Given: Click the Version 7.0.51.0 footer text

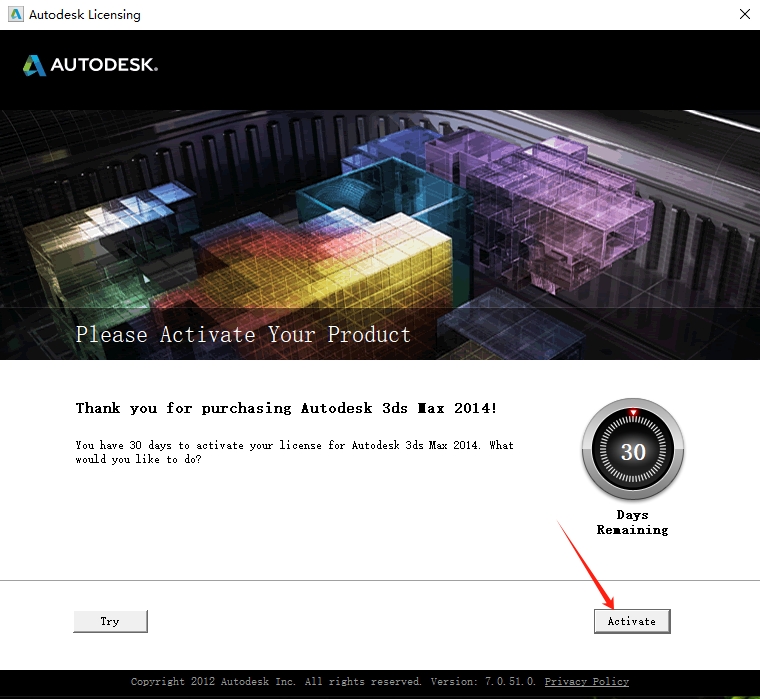Looking at the screenshot, I should pos(483,682).
